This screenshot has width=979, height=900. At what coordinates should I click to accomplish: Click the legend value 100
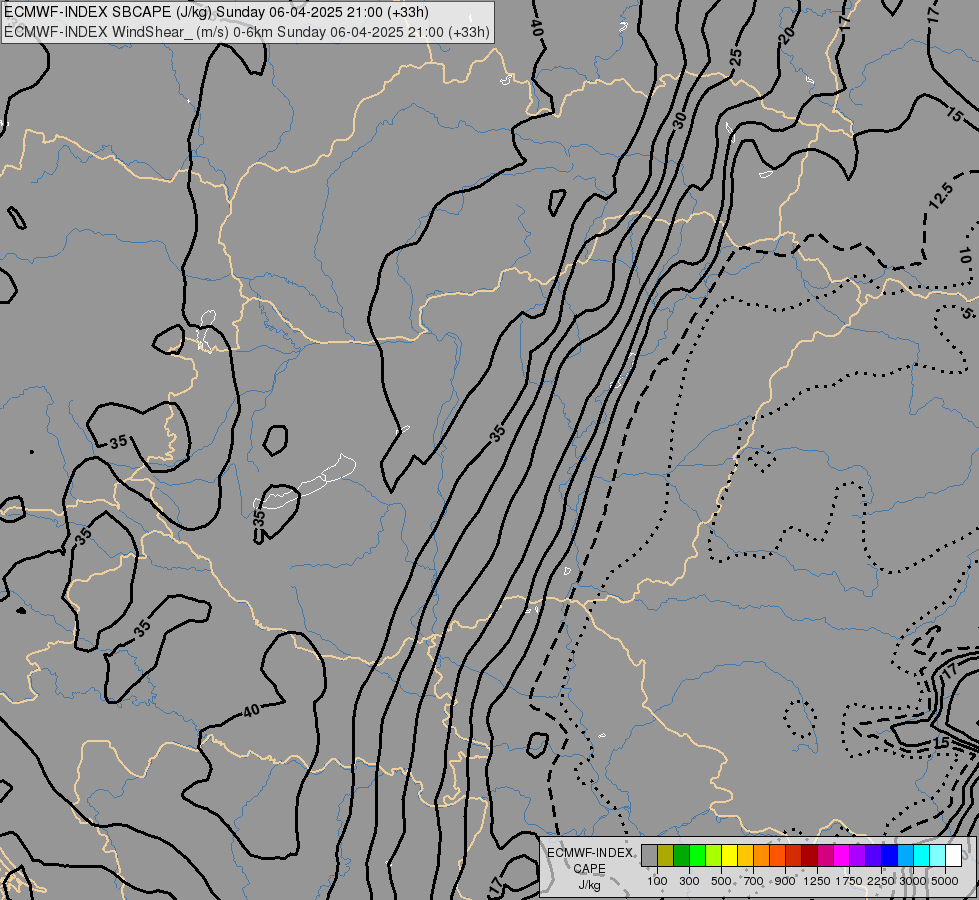click(x=657, y=881)
